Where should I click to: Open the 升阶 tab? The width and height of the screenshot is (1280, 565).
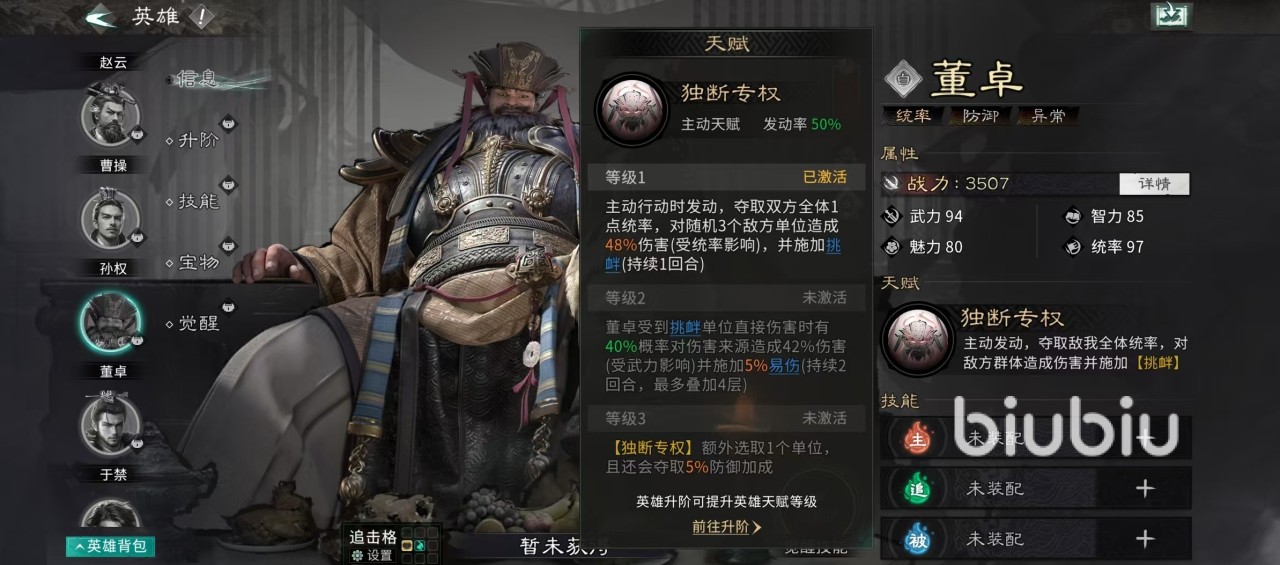[x=199, y=140]
